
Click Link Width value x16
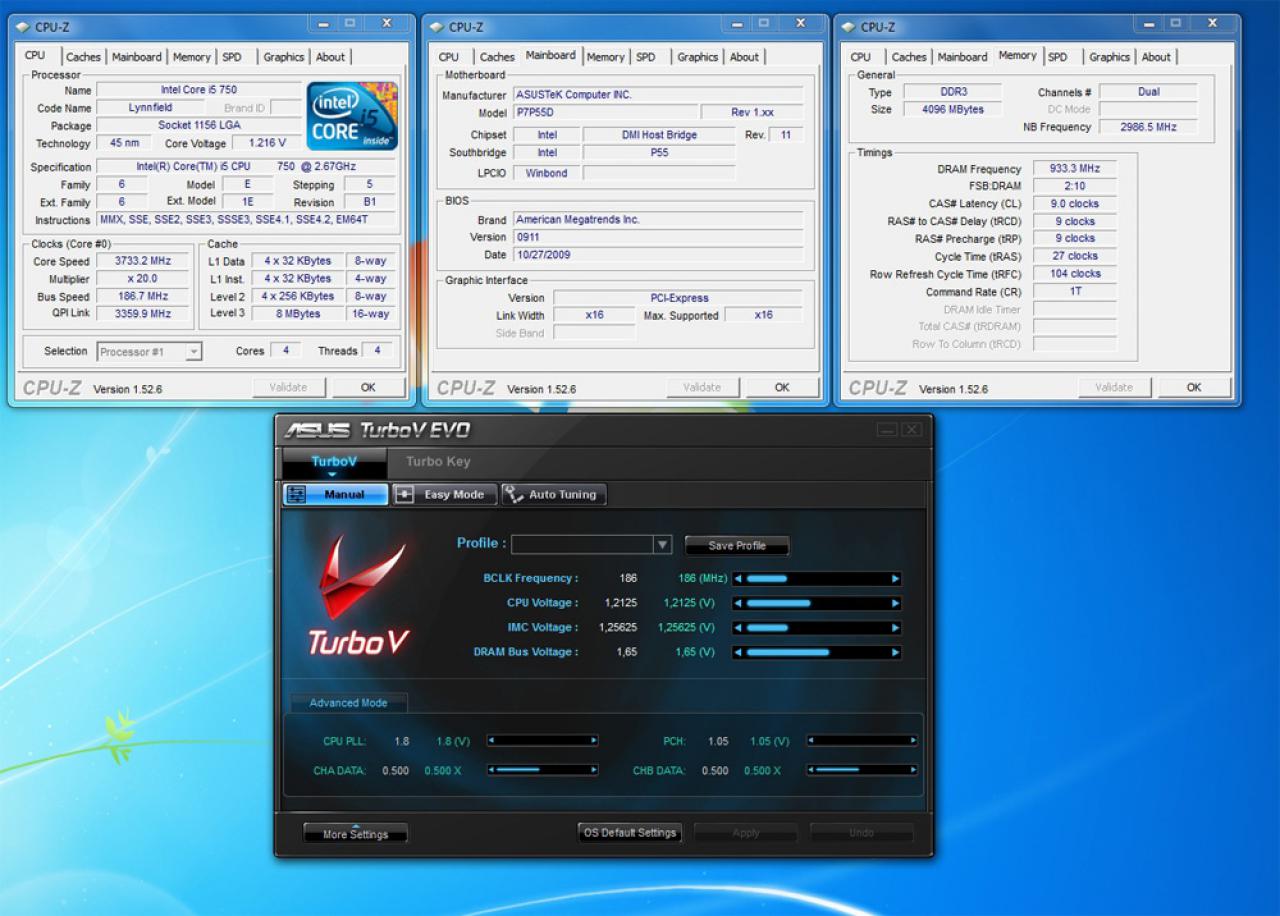point(595,315)
